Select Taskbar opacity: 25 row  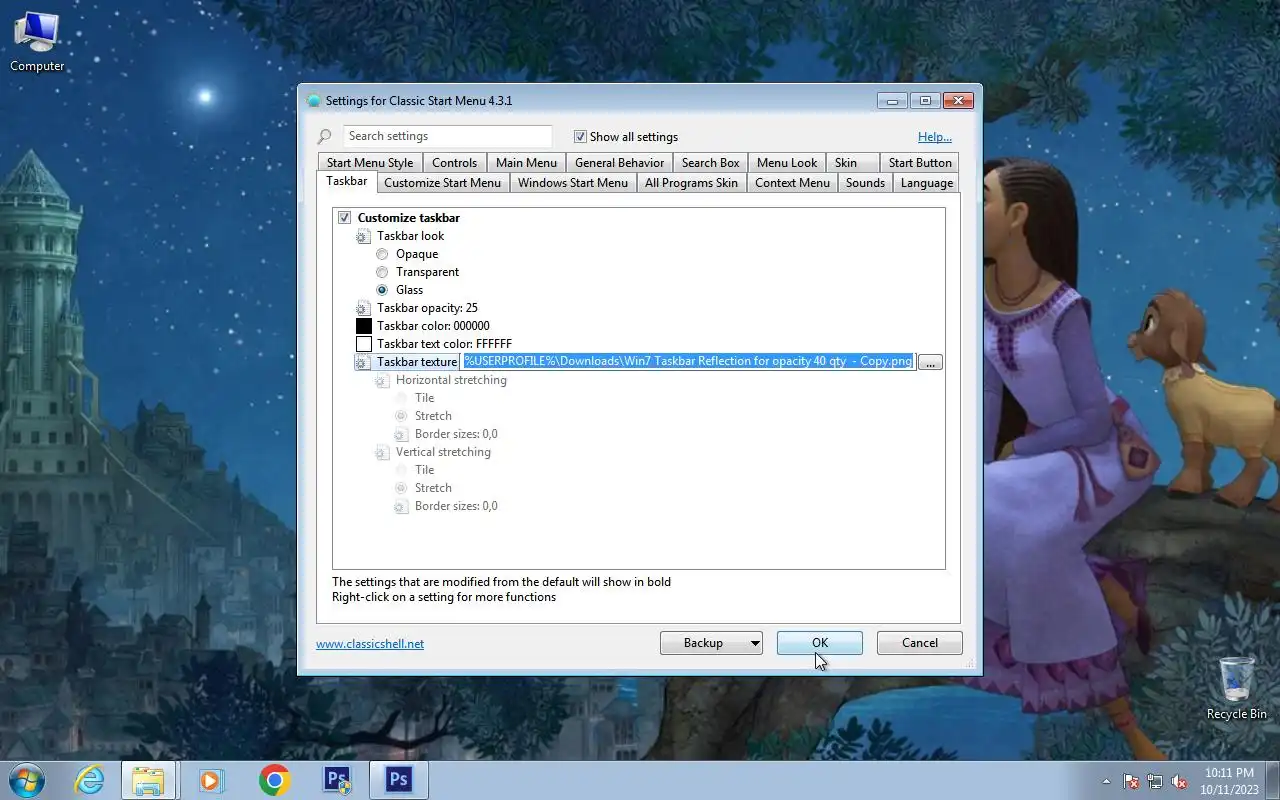pyautogui.click(x=427, y=308)
